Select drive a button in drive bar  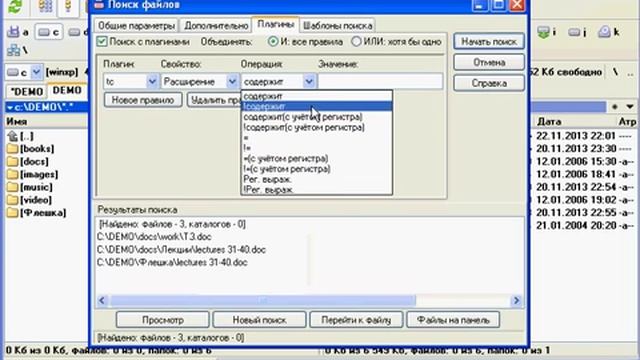[x=18, y=32]
